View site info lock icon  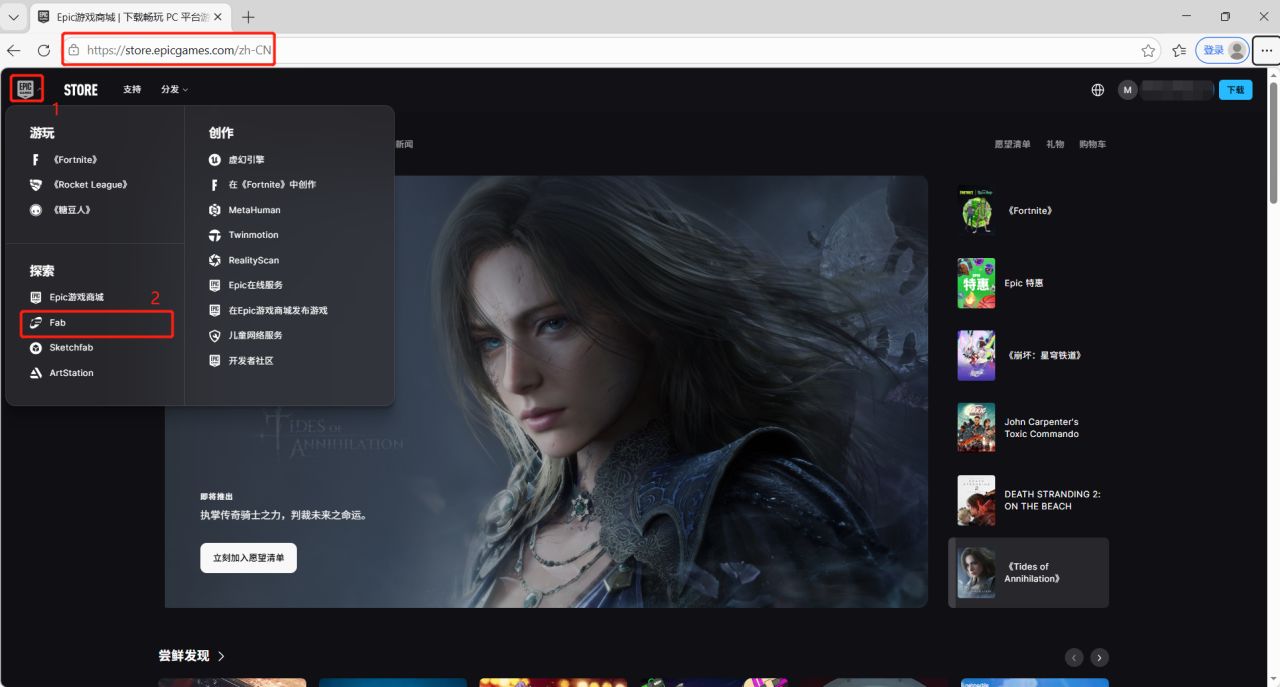73,50
